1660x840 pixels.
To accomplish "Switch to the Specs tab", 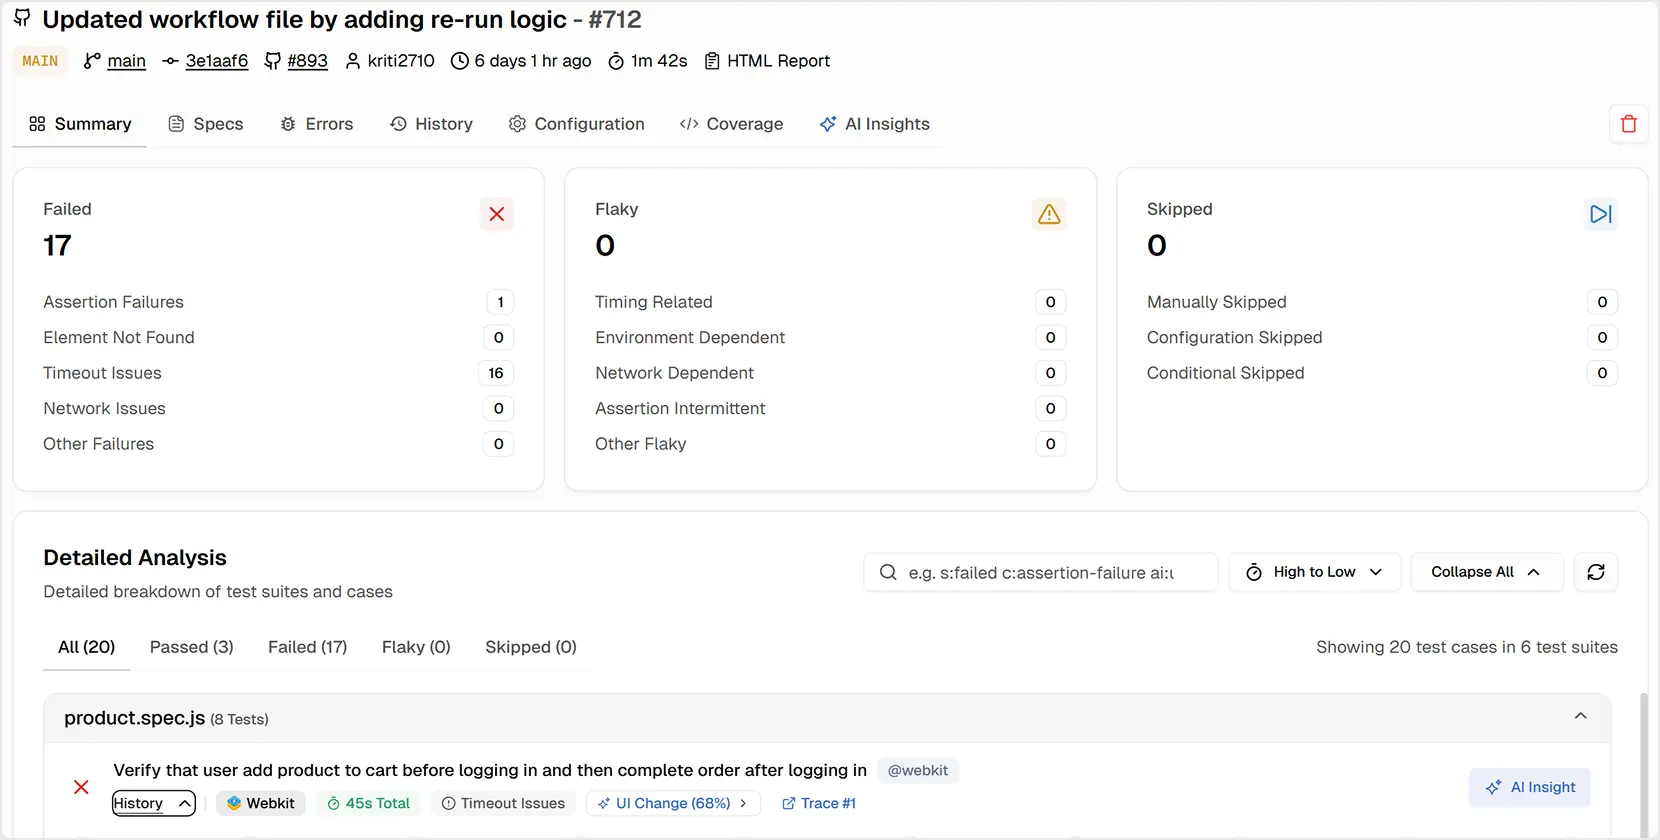I will (206, 124).
